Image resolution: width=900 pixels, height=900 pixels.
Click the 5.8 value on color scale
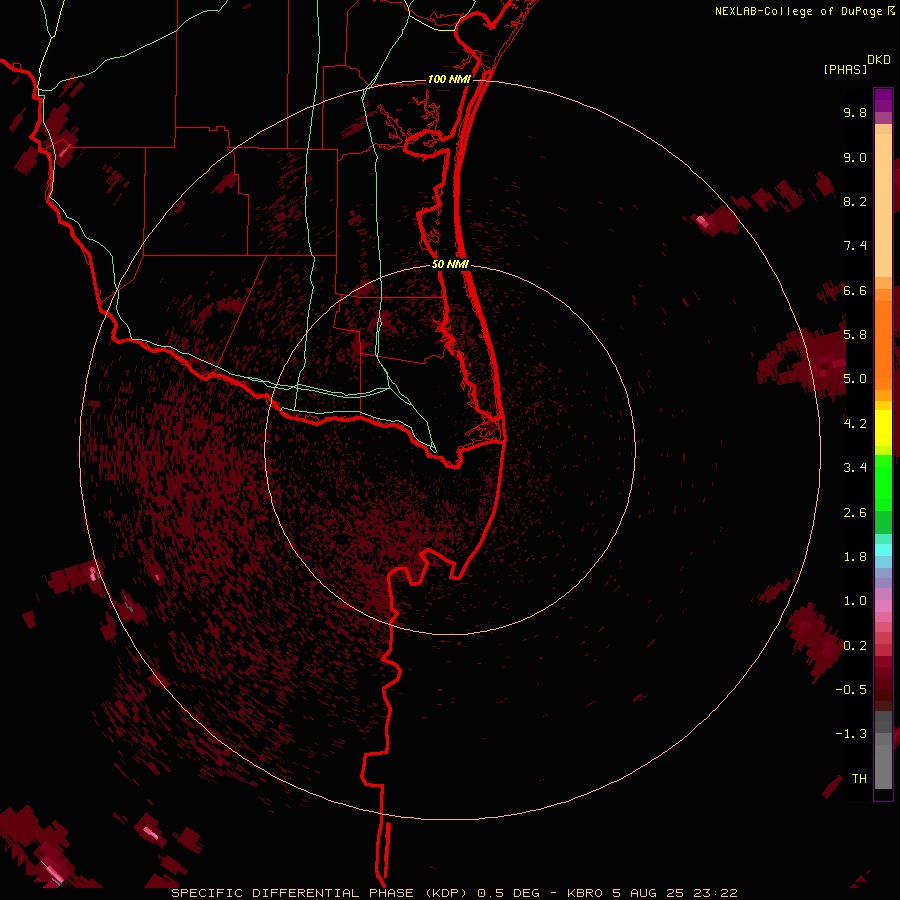click(855, 335)
